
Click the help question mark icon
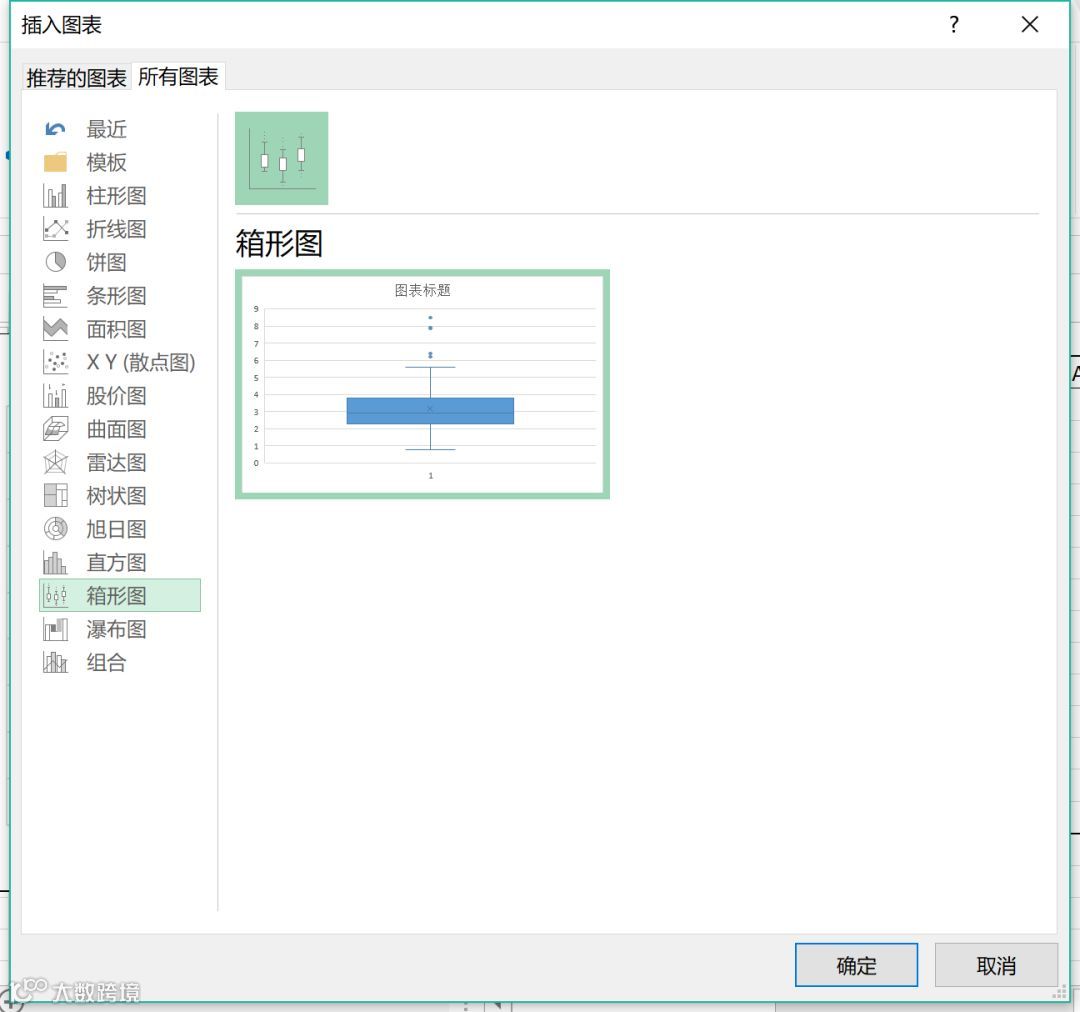click(953, 25)
